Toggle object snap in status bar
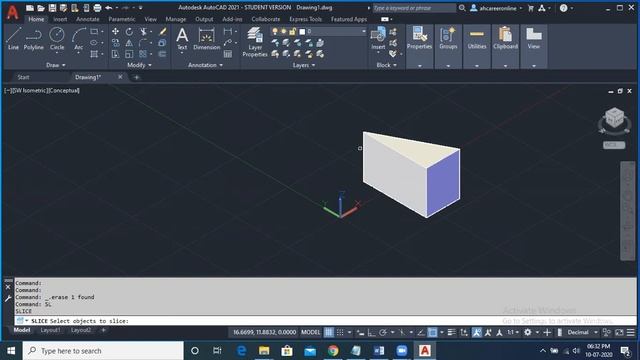The image size is (640, 360). click(x=432, y=332)
